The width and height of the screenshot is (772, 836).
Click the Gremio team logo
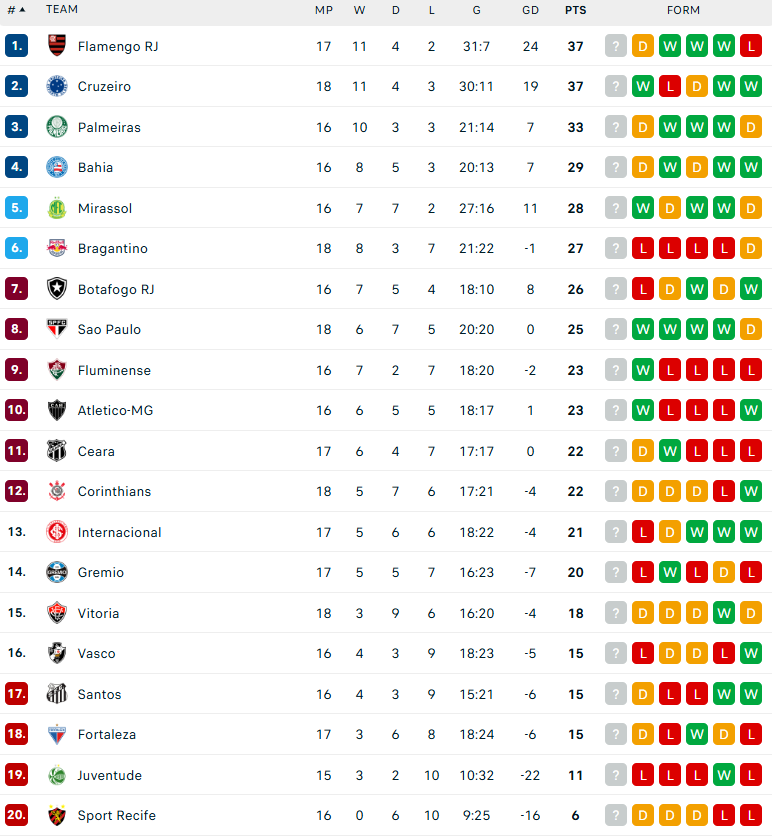(x=57, y=572)
